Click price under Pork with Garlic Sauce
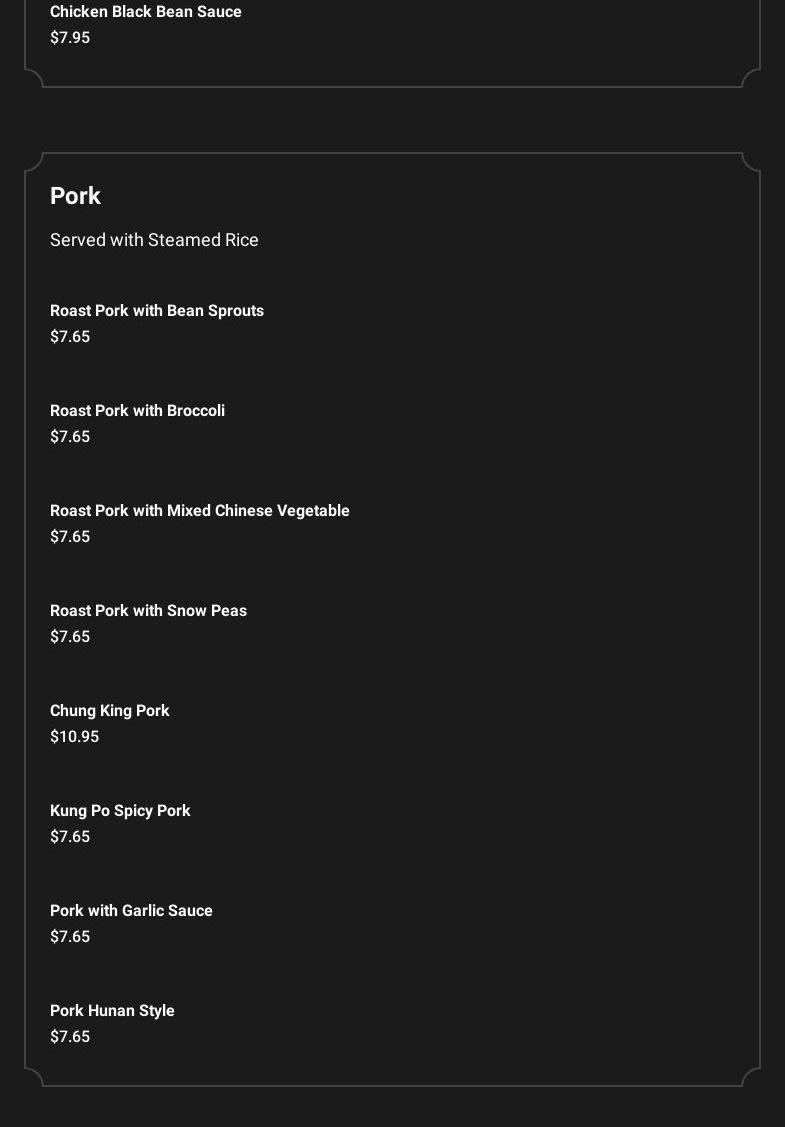Image resolution: width=785 pixels, height=1127 pixels. [x=70, y=936]
